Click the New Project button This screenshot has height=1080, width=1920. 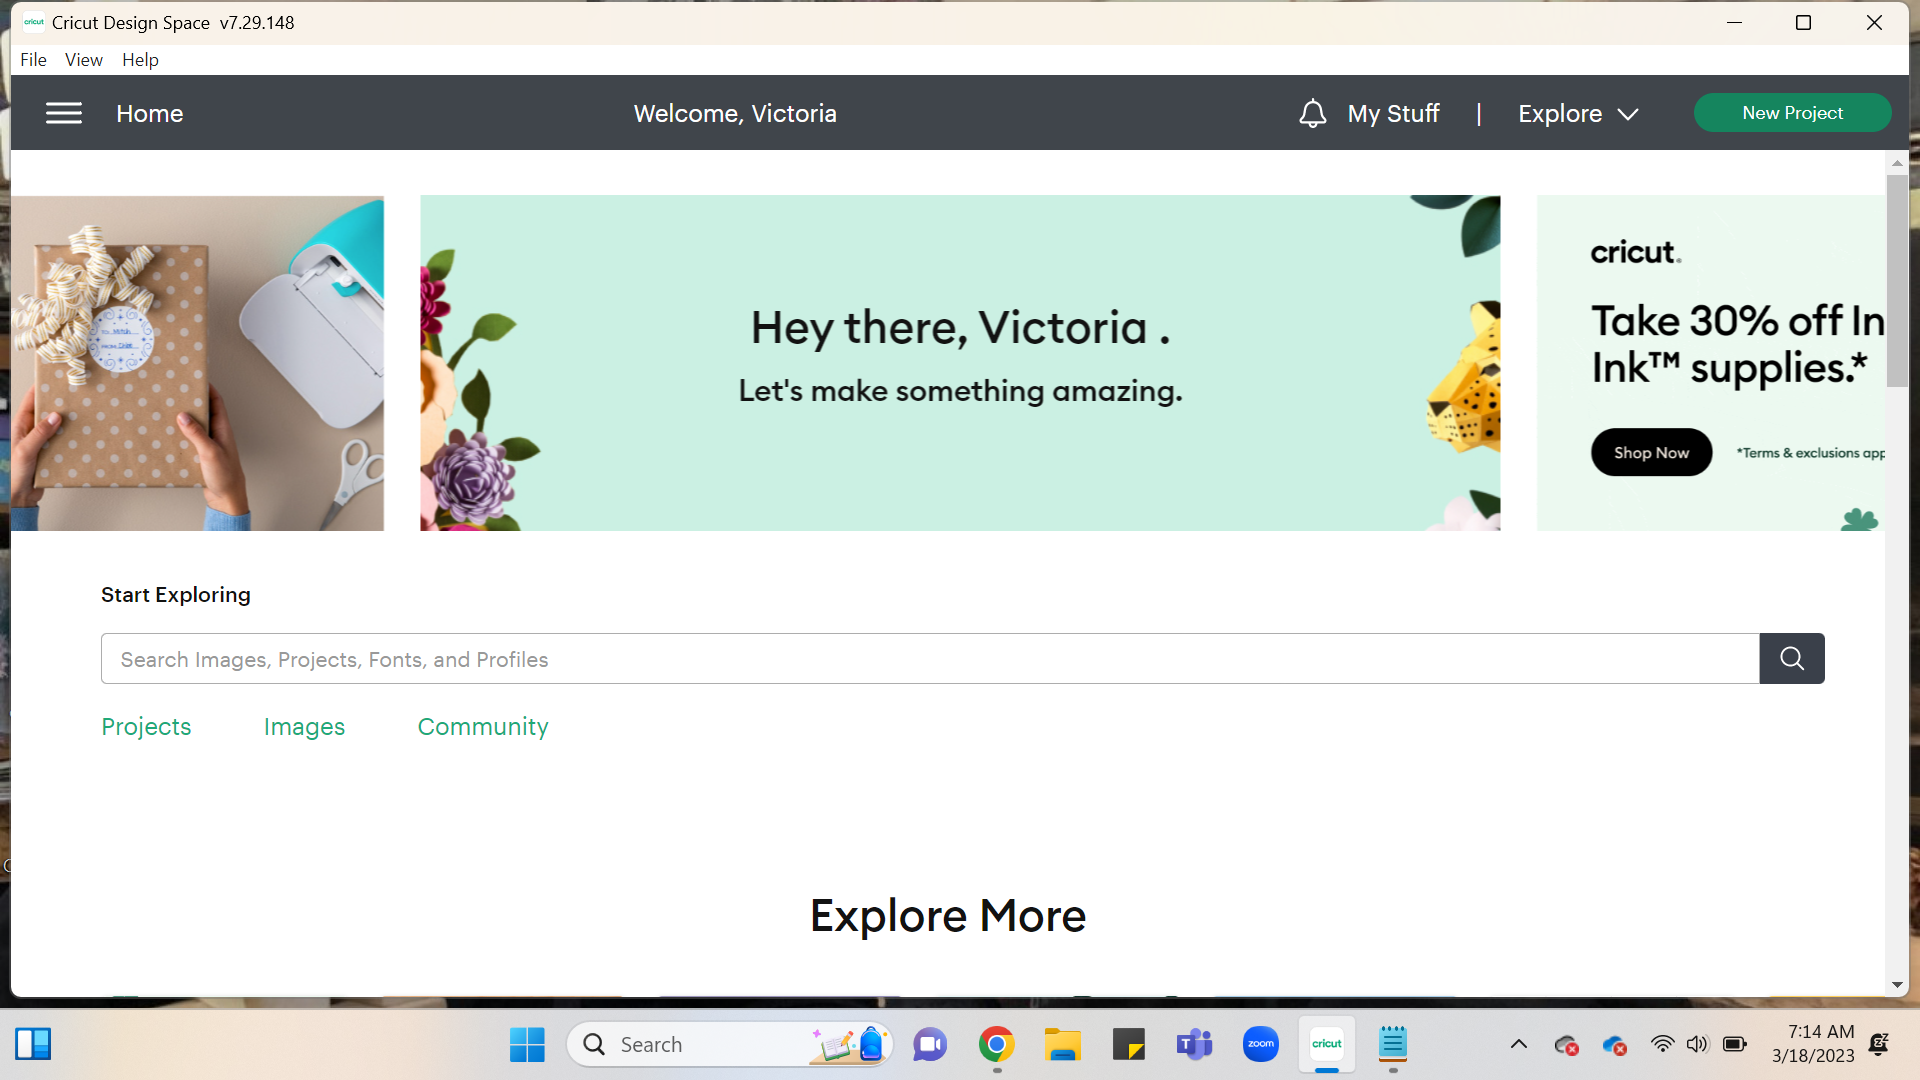click(x=1792, y=112)
